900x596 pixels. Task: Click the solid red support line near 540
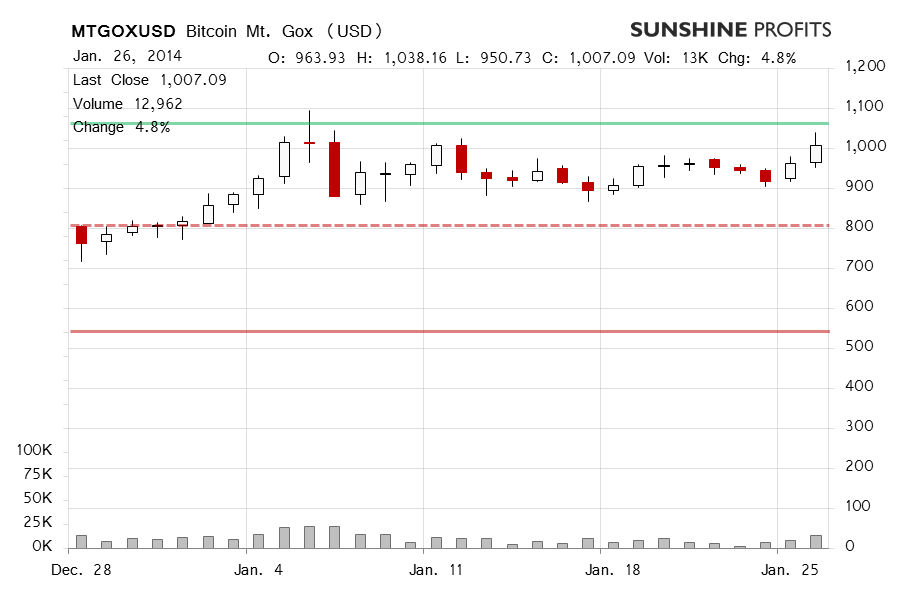click(x=449, y=331)
